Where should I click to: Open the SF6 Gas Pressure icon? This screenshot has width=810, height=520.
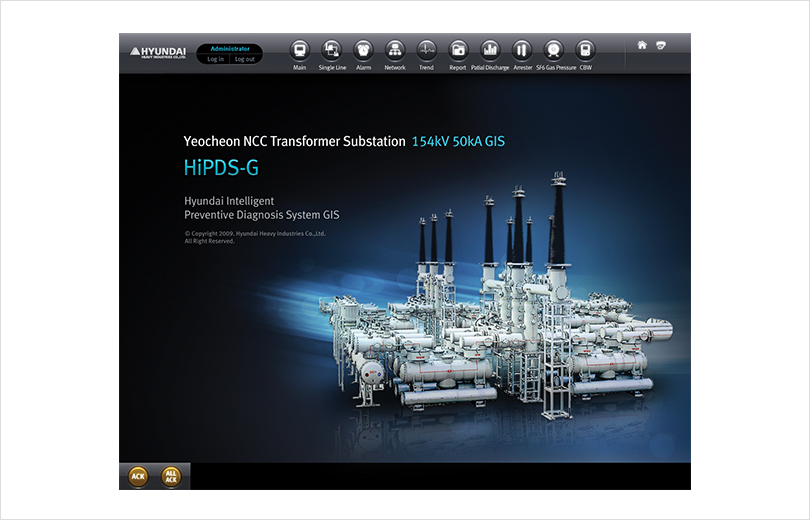point(554,51)
